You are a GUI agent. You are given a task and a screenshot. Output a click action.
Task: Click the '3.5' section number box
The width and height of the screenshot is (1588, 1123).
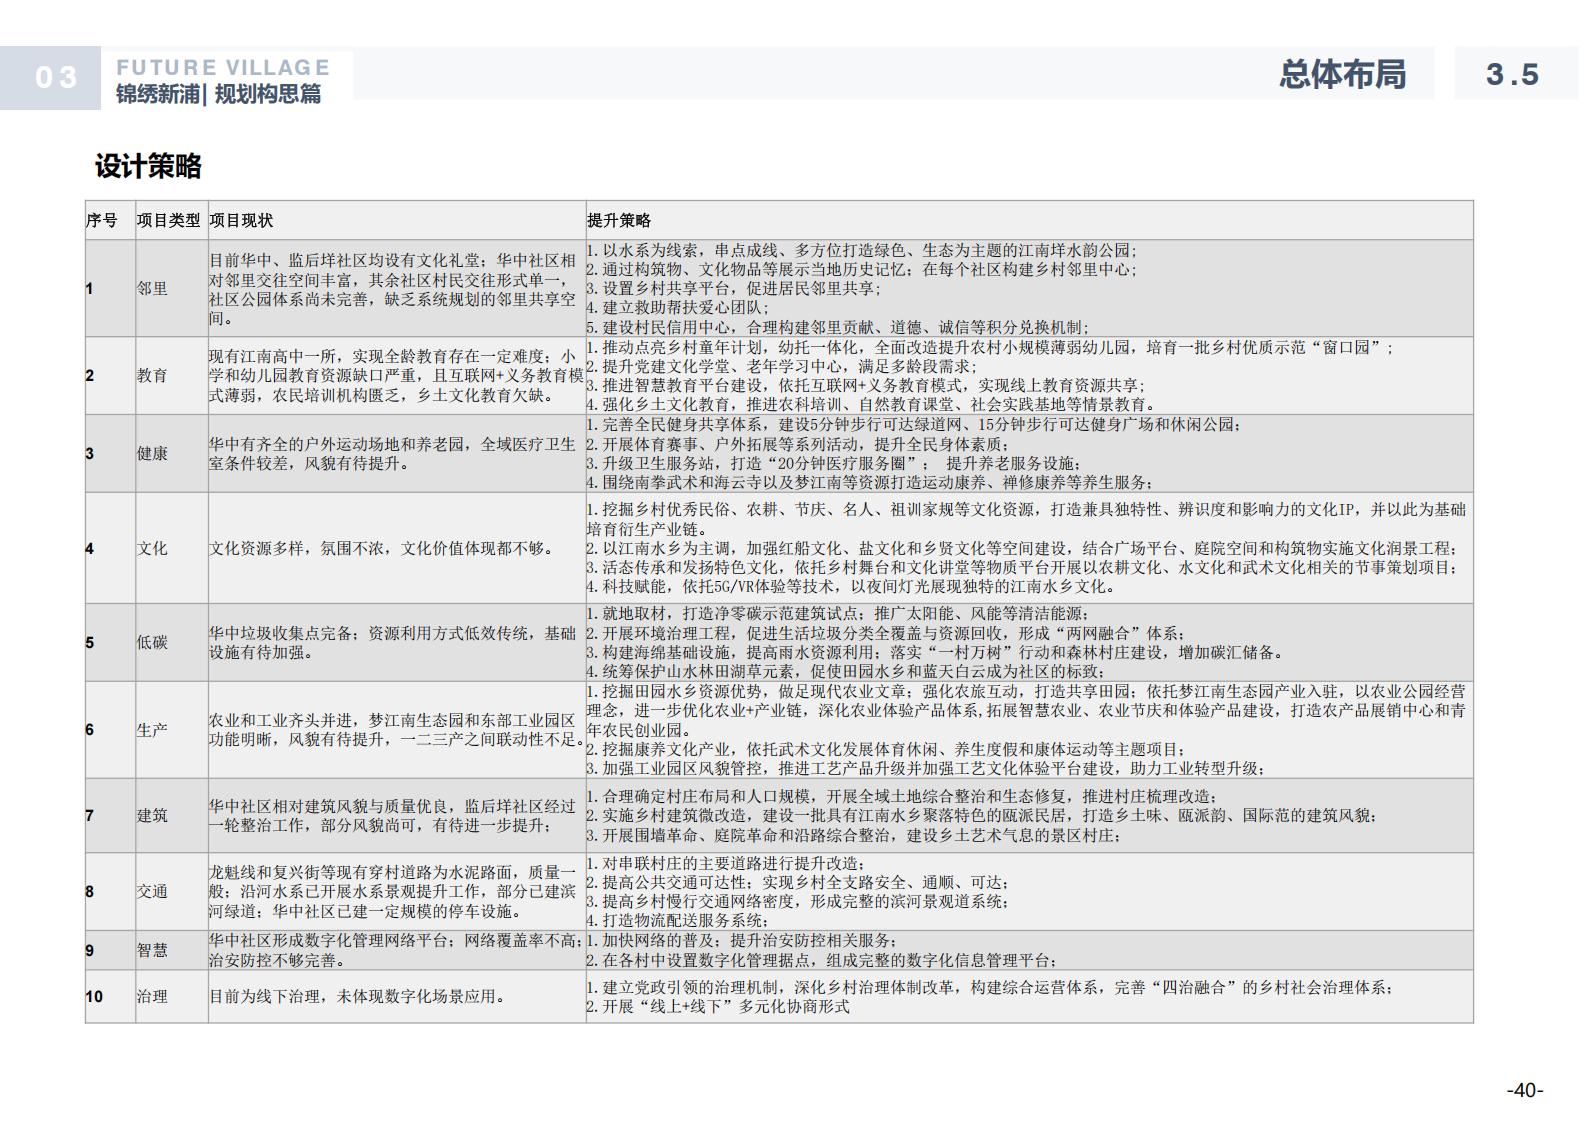pyautogui.click(x=1513, y=75)
